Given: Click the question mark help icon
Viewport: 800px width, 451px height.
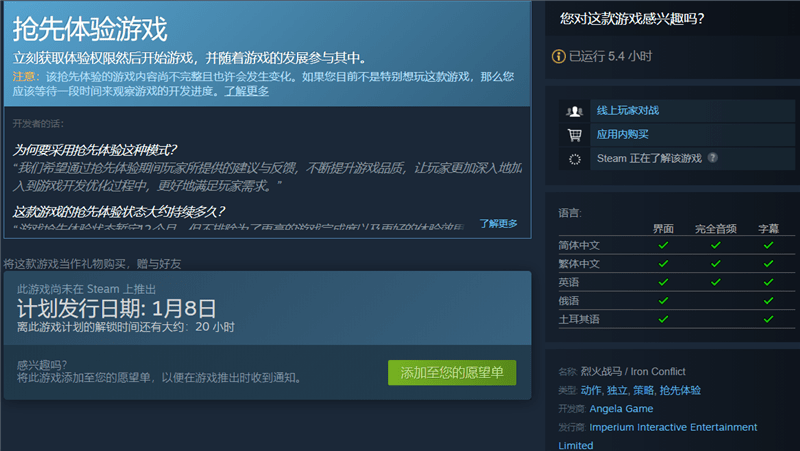Looking at the screenshot, I should click(713, 158).
